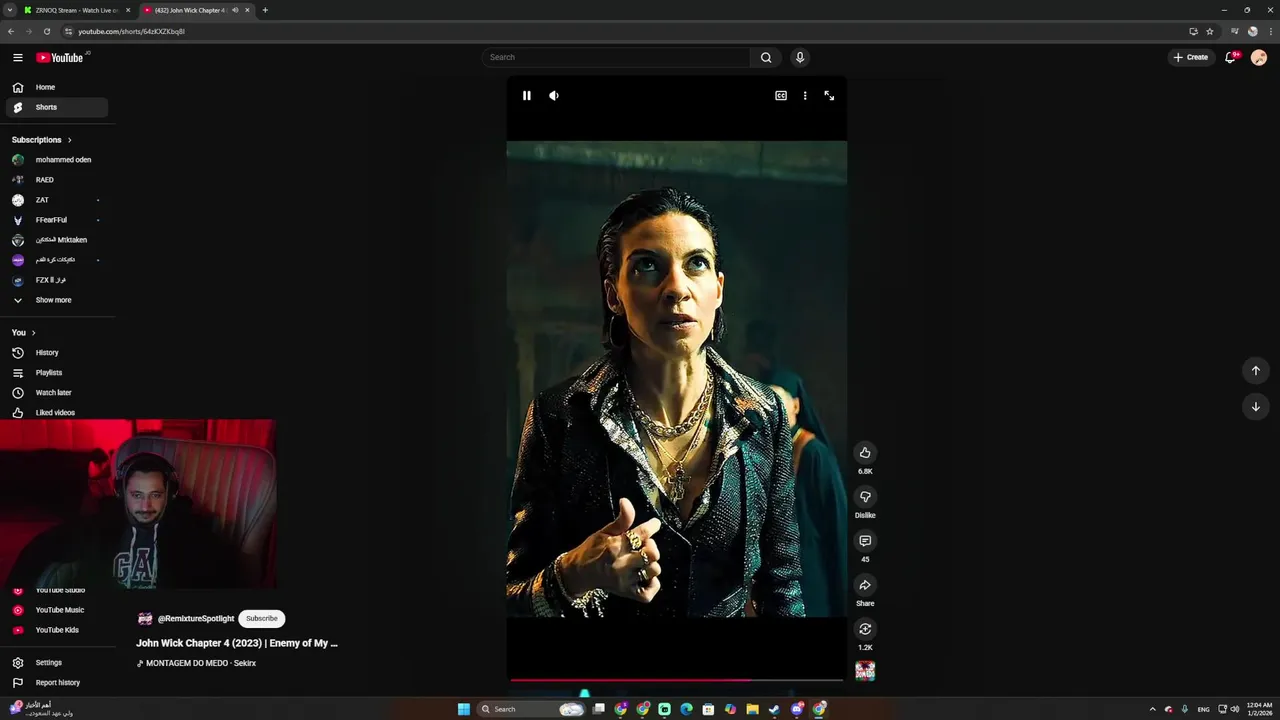Viewport: 1280px width, 720px height.
Task: Open the FFearFFul subscription channel
Action: 57,220
